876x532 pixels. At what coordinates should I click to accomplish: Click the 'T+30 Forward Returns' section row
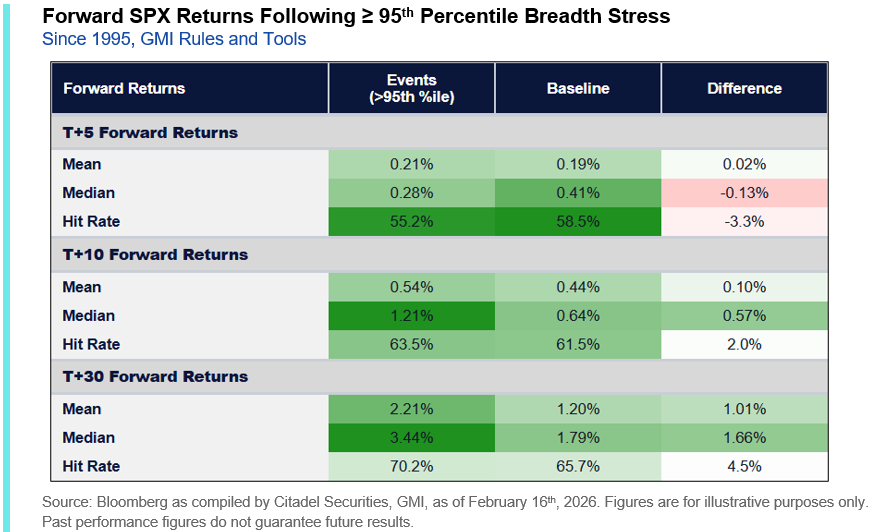pos(155,377)
